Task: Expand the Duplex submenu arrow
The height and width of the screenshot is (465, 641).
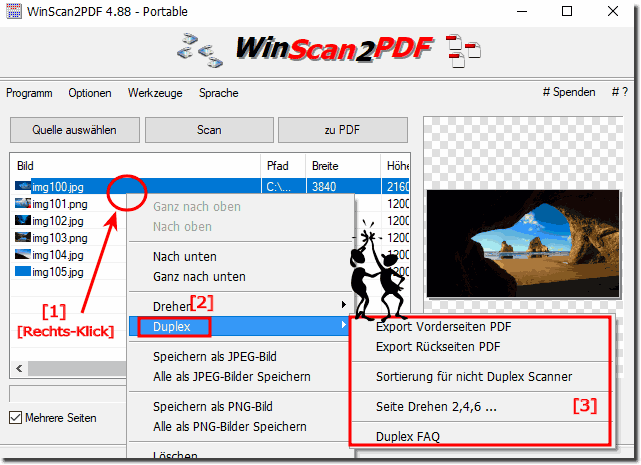Action: click(343, 325)
